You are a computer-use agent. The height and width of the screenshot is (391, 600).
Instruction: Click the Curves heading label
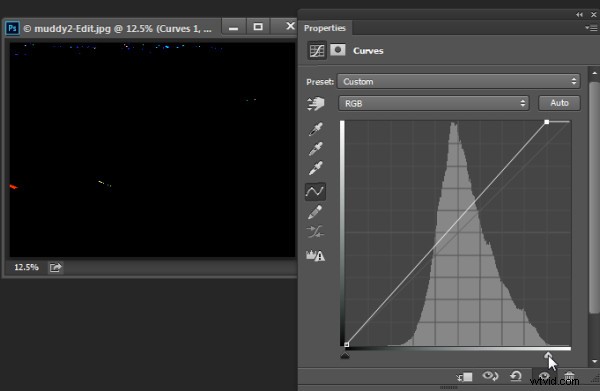click(368, 51)
